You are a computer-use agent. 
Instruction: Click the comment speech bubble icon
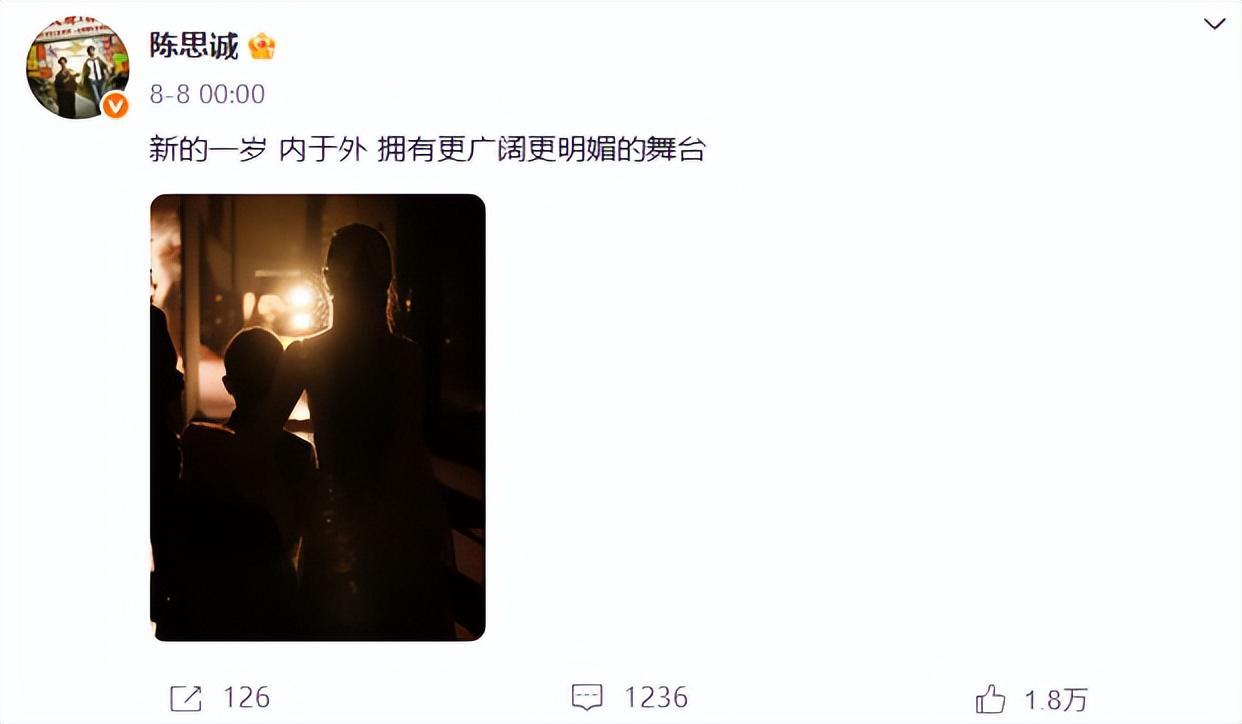click(586, 698)
